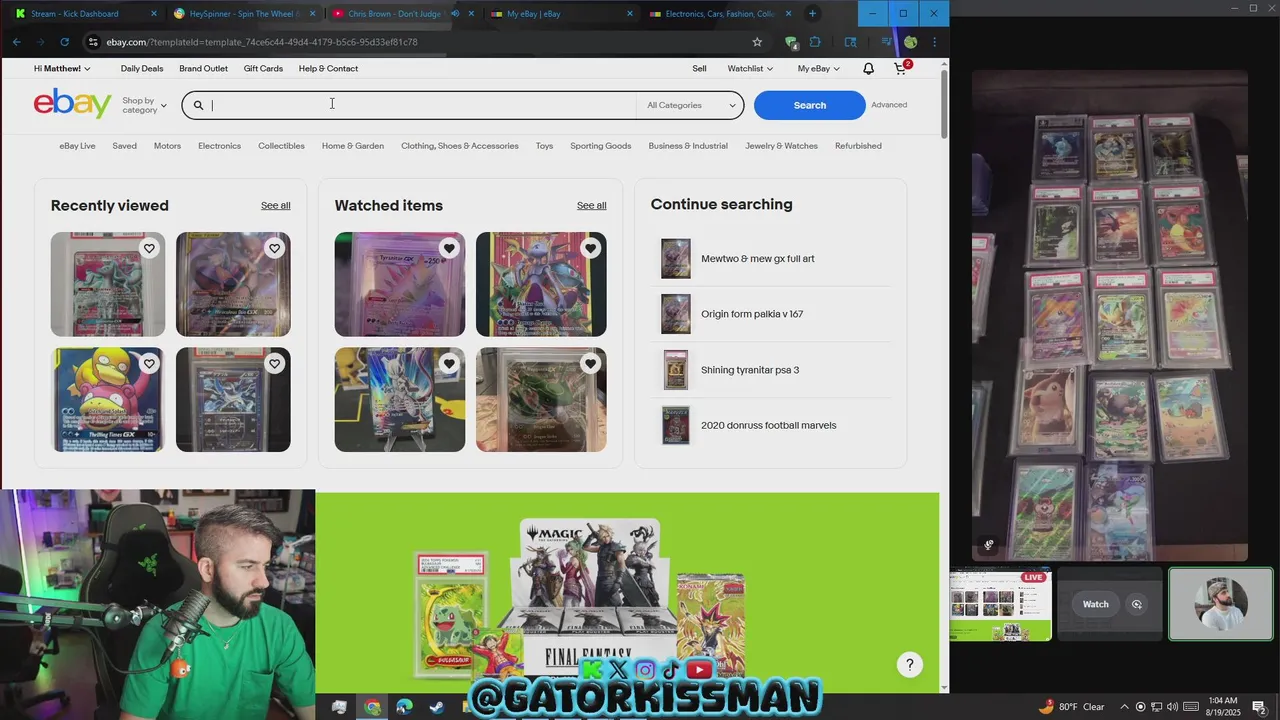Click the eBay logo
1280x720 pixels.
click(x=72, y=103)
